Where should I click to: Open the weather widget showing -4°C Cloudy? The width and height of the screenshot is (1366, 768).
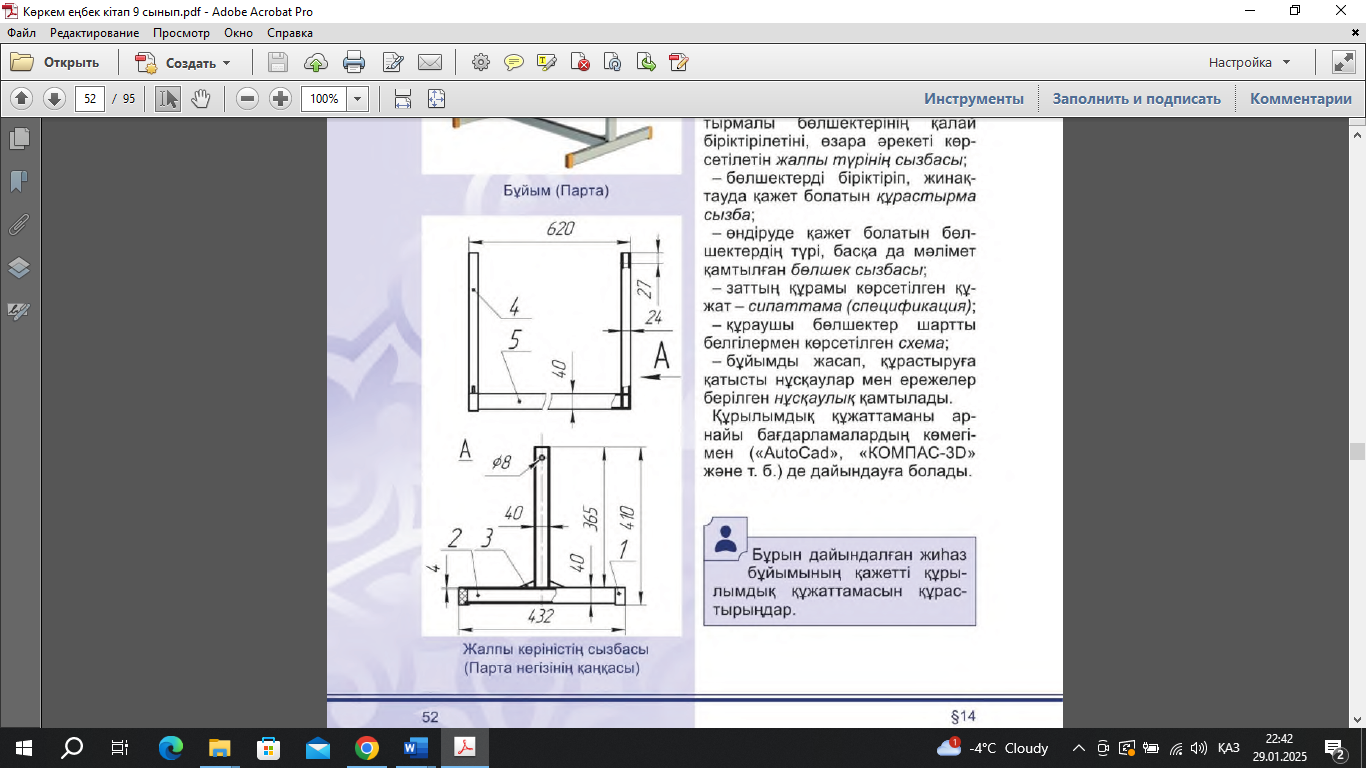click(x=992, y=747)
